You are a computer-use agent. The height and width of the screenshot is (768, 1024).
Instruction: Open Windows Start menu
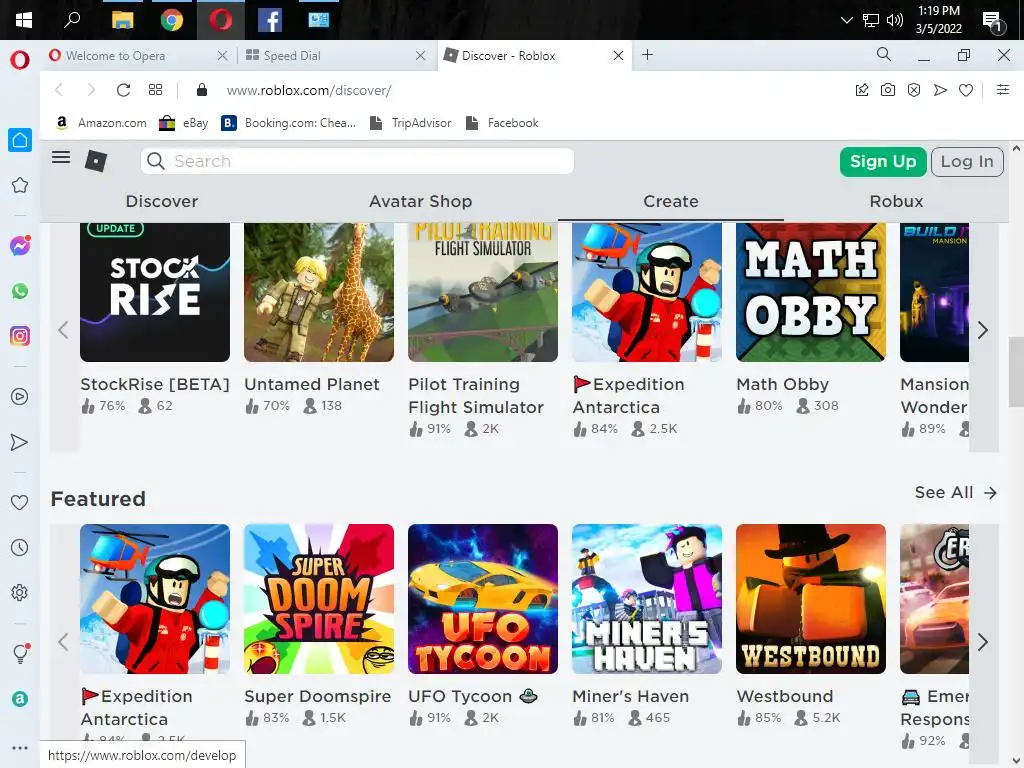[x=24, y=20]
